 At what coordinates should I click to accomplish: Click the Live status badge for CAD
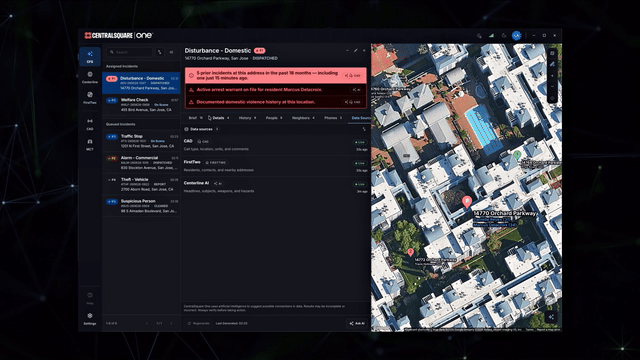pyautogui.click(x=360, y=142)
